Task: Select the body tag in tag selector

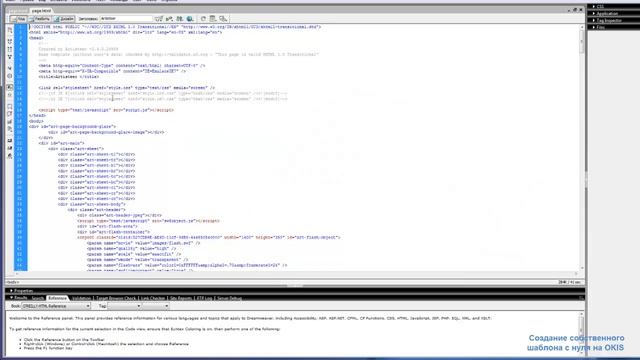Action: click(12, 282)
